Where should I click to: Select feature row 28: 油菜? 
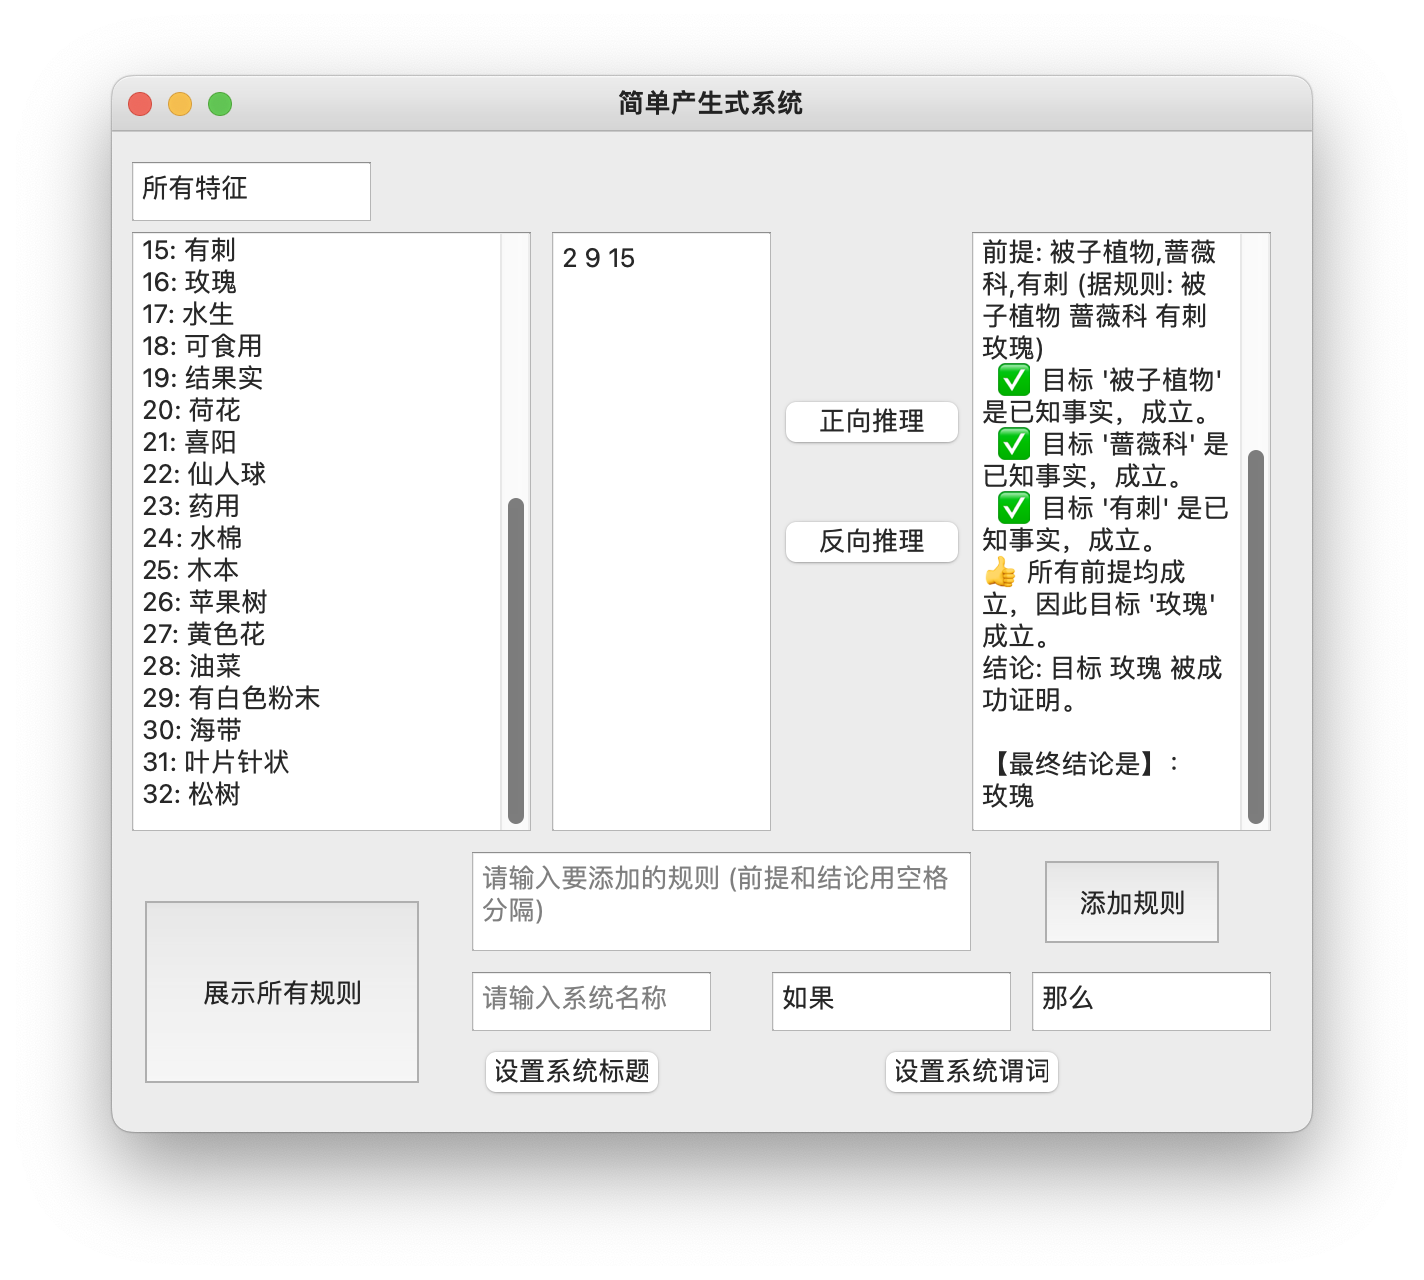[191, 666]
